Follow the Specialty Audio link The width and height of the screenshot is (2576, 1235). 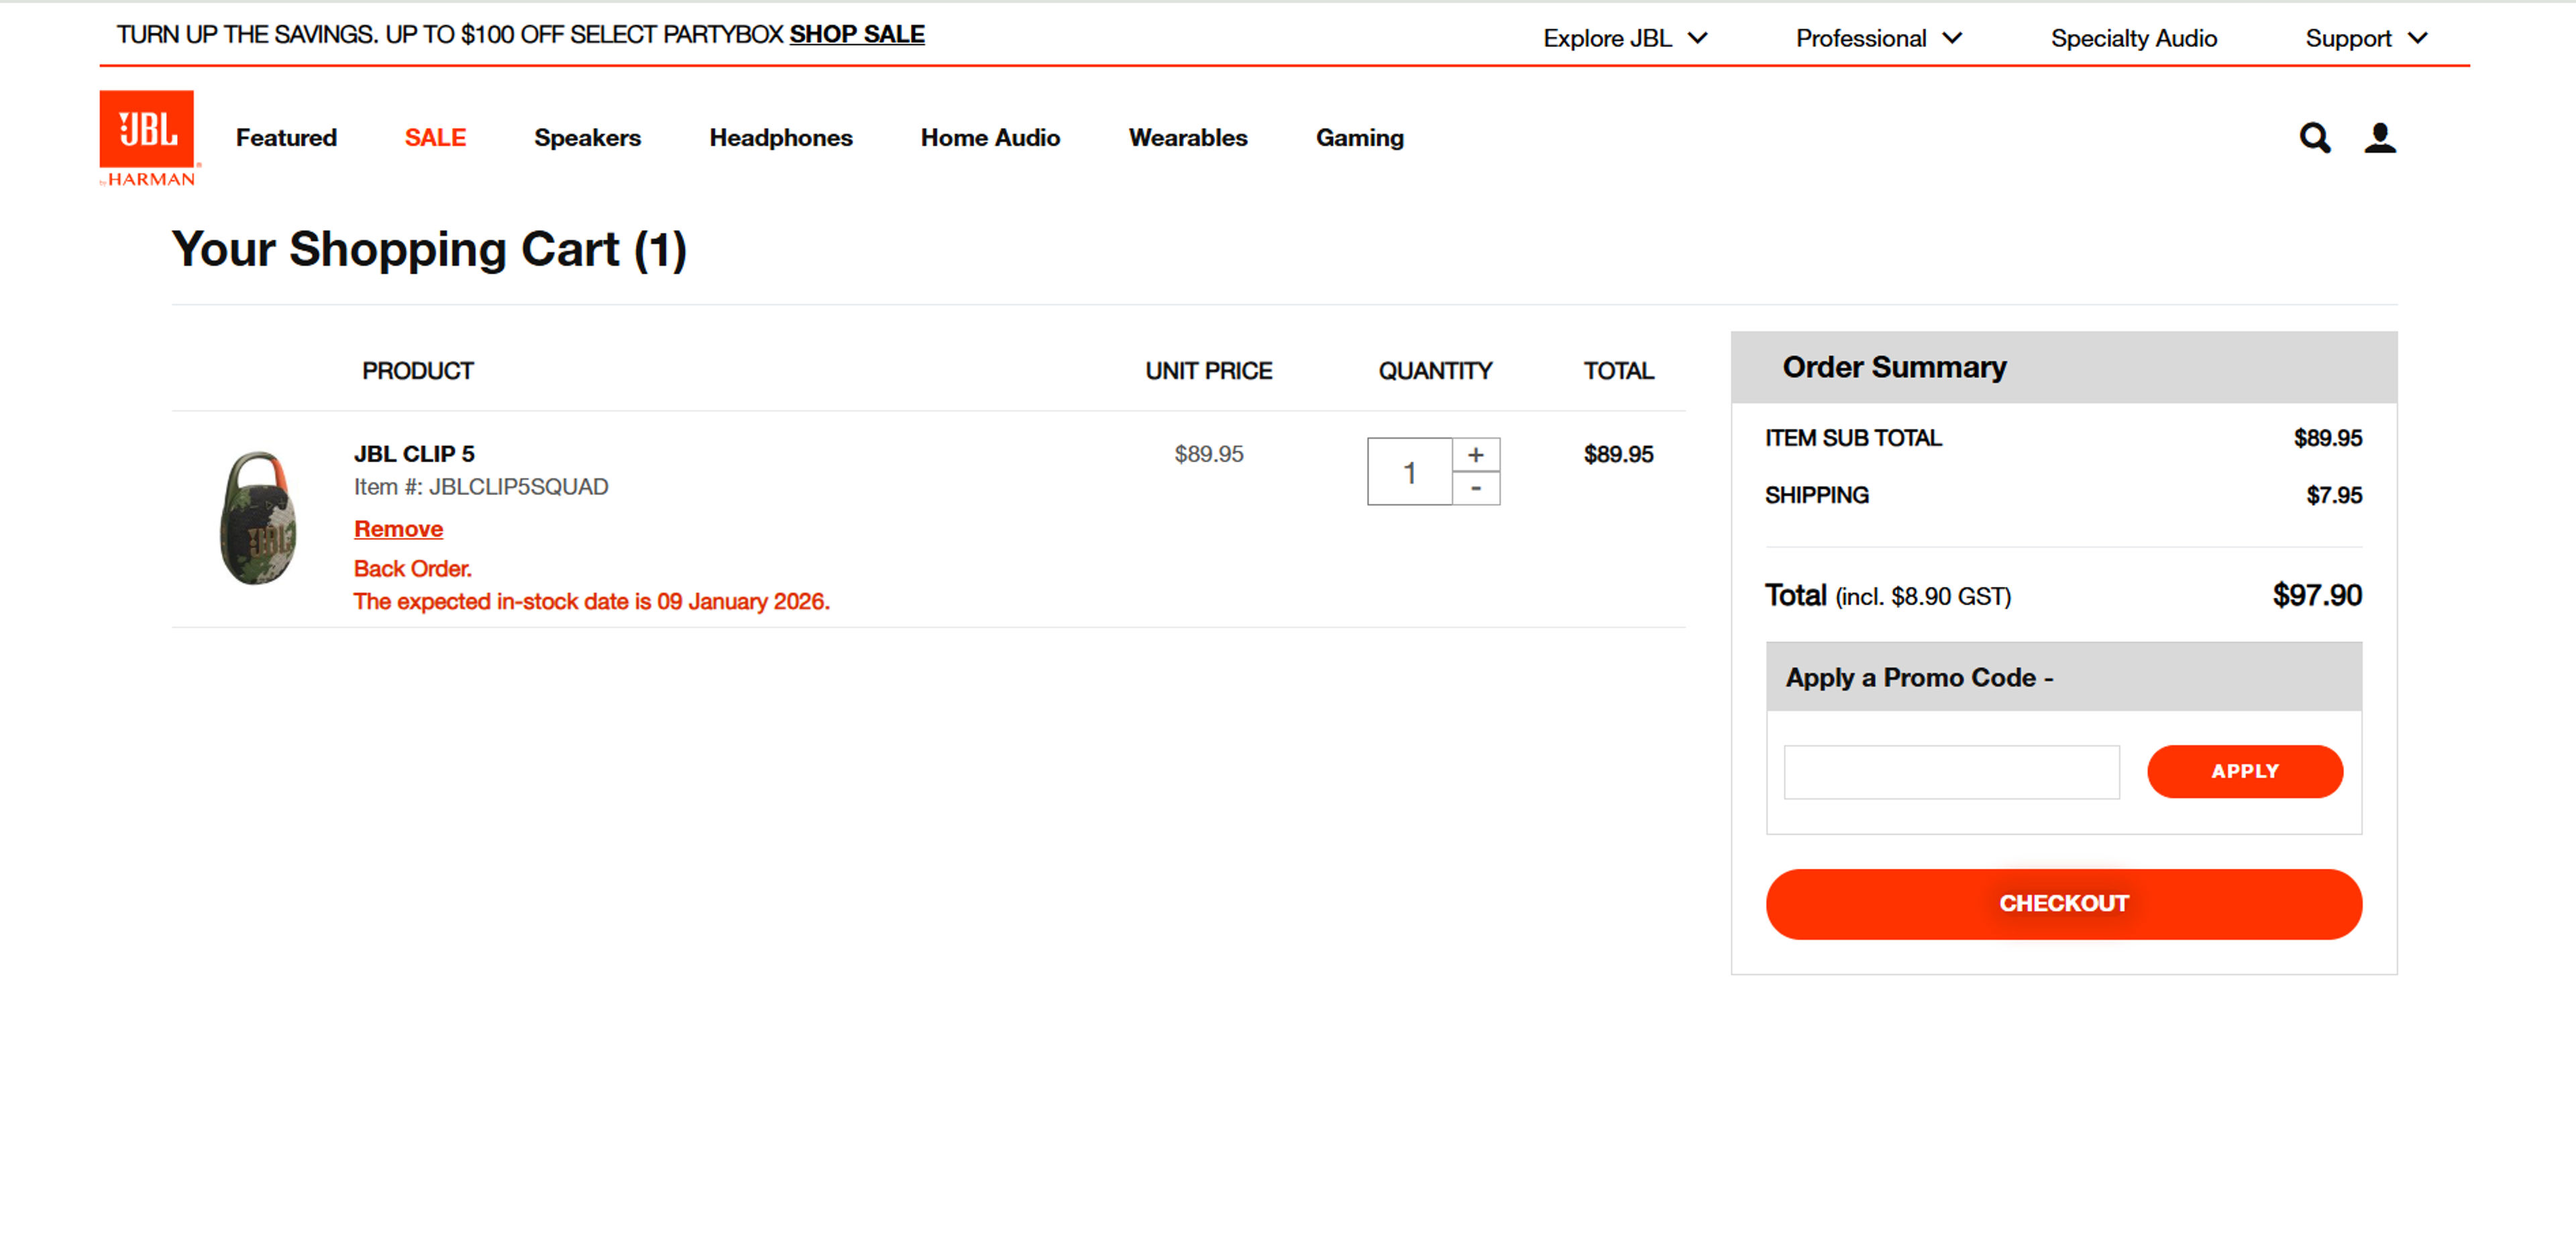pos(2133,38)
